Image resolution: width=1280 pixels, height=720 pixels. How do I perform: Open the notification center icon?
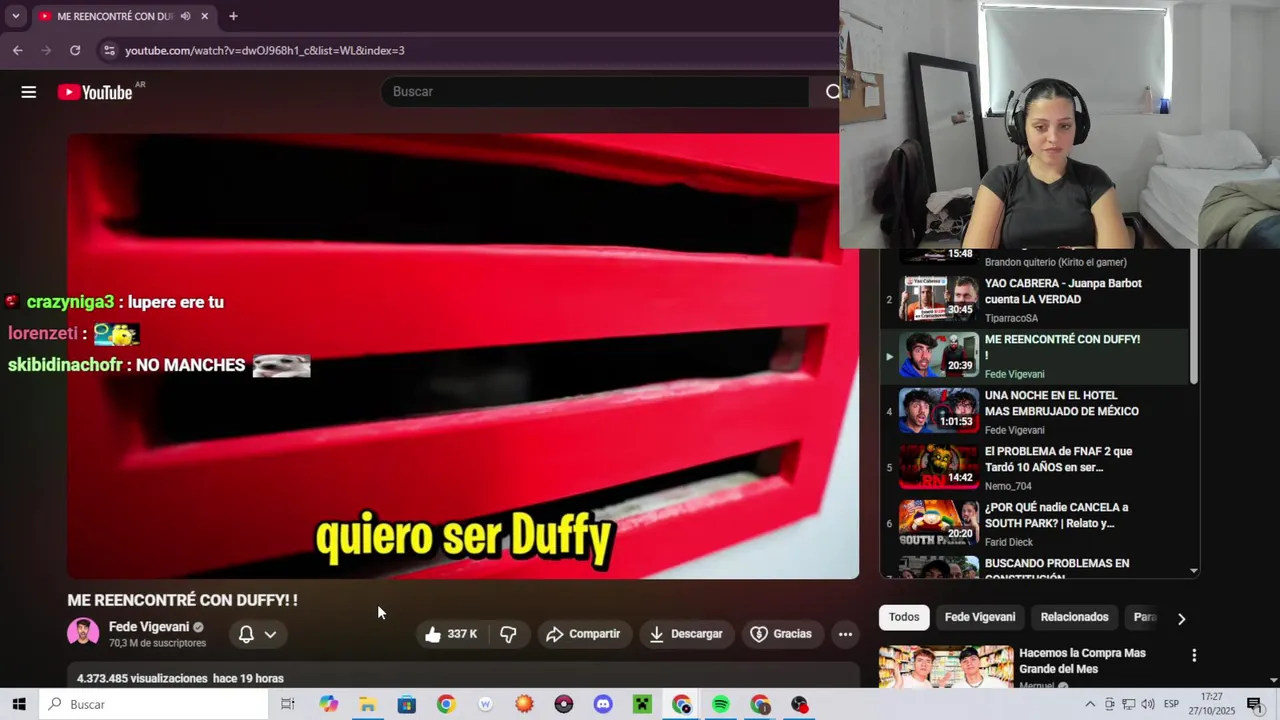pyautogui.click(x=1254, y=704)
